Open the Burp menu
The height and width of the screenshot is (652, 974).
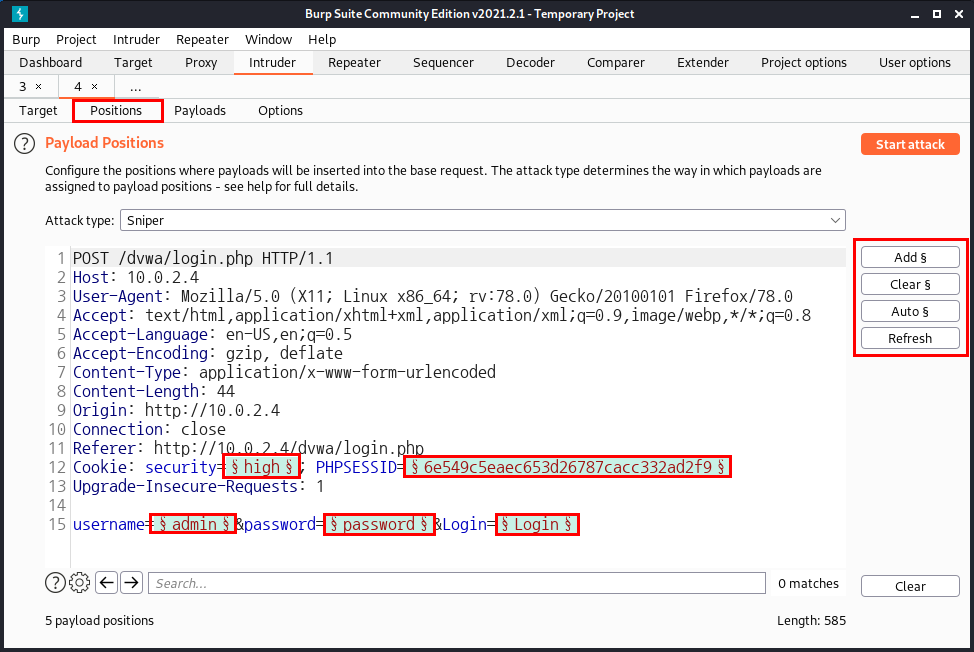point(26,39)
